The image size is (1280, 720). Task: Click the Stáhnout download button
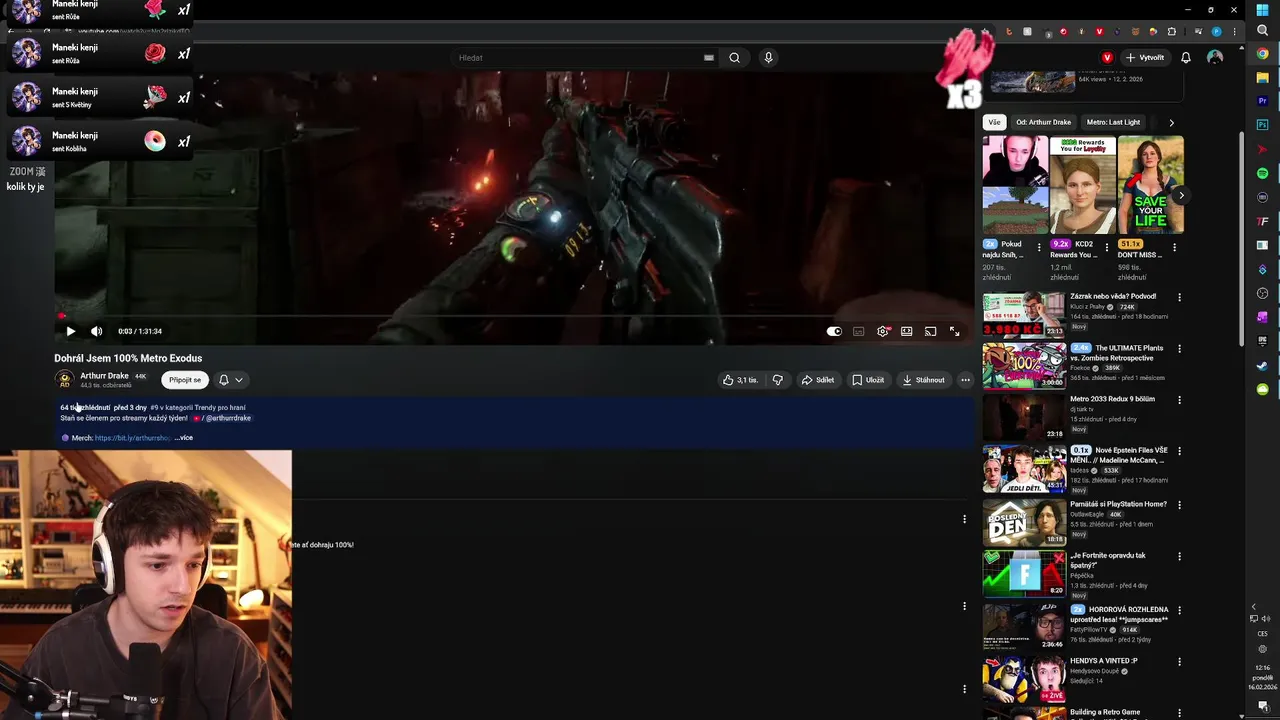click(x=923, y=380)
